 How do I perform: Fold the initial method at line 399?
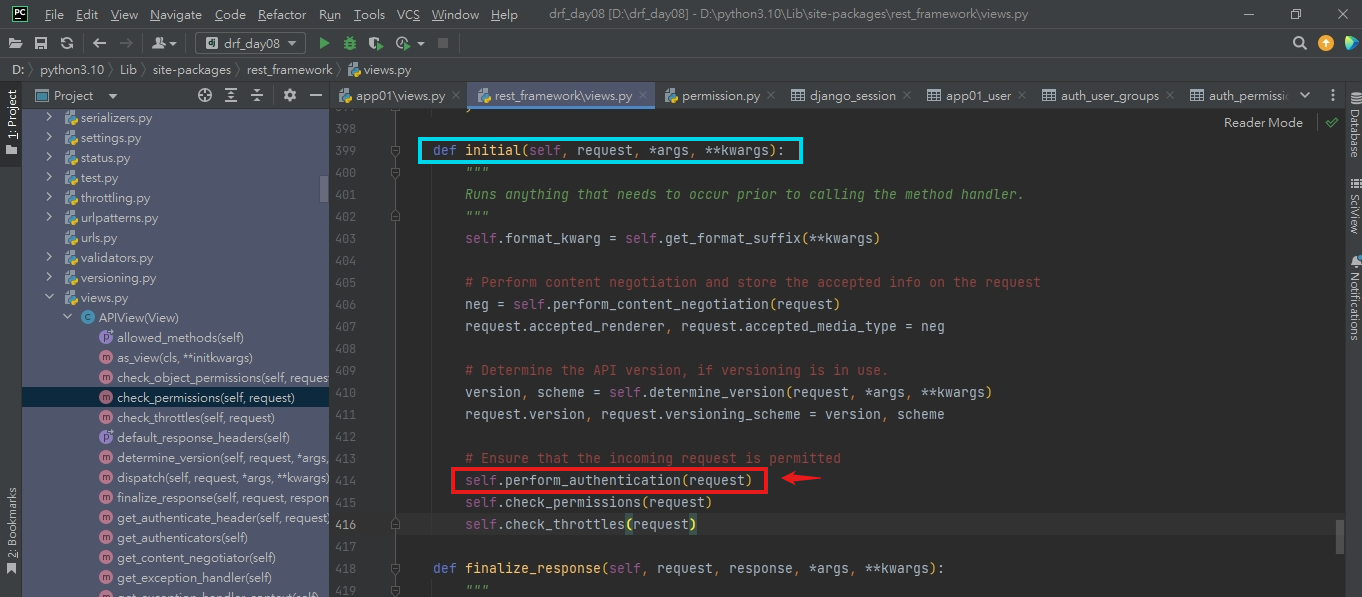tap(396, 150)
